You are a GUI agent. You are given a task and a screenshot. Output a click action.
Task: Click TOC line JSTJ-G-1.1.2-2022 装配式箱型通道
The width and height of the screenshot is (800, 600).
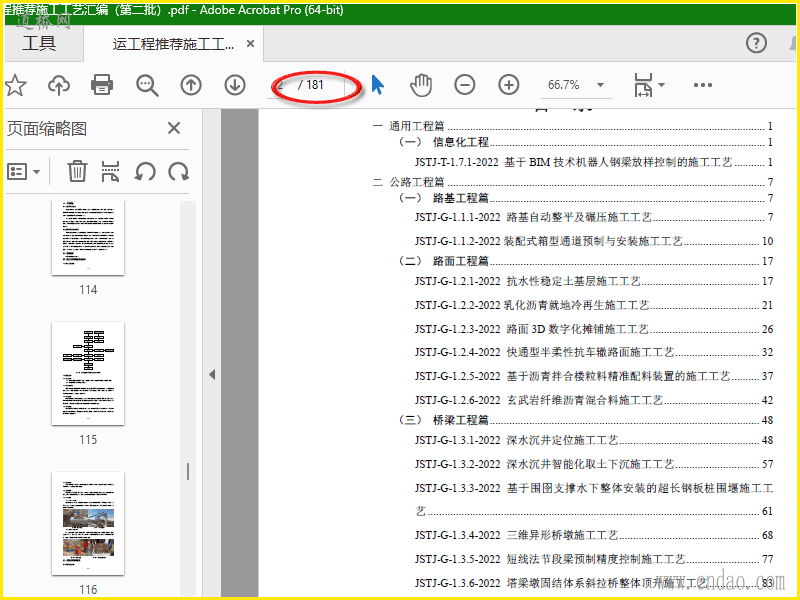tap(594, 241)
